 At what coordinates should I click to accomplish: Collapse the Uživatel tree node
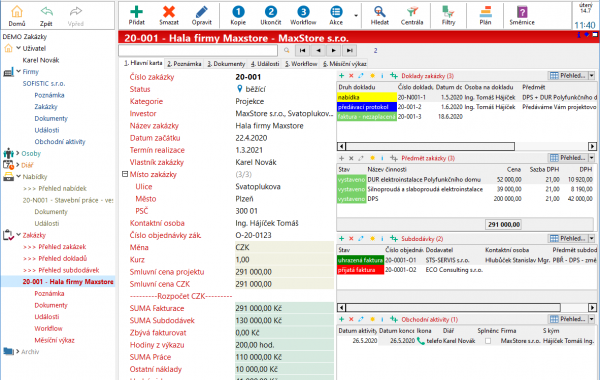18,48
